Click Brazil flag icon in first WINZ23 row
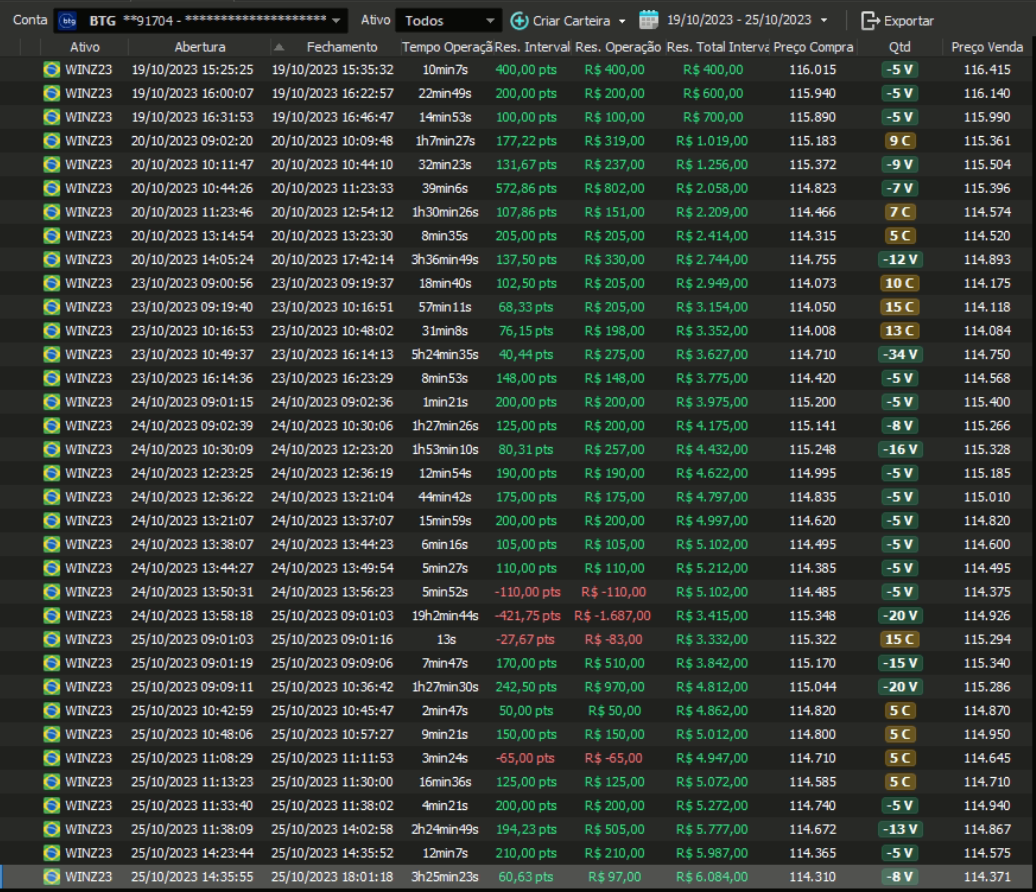 coord(52,70)
